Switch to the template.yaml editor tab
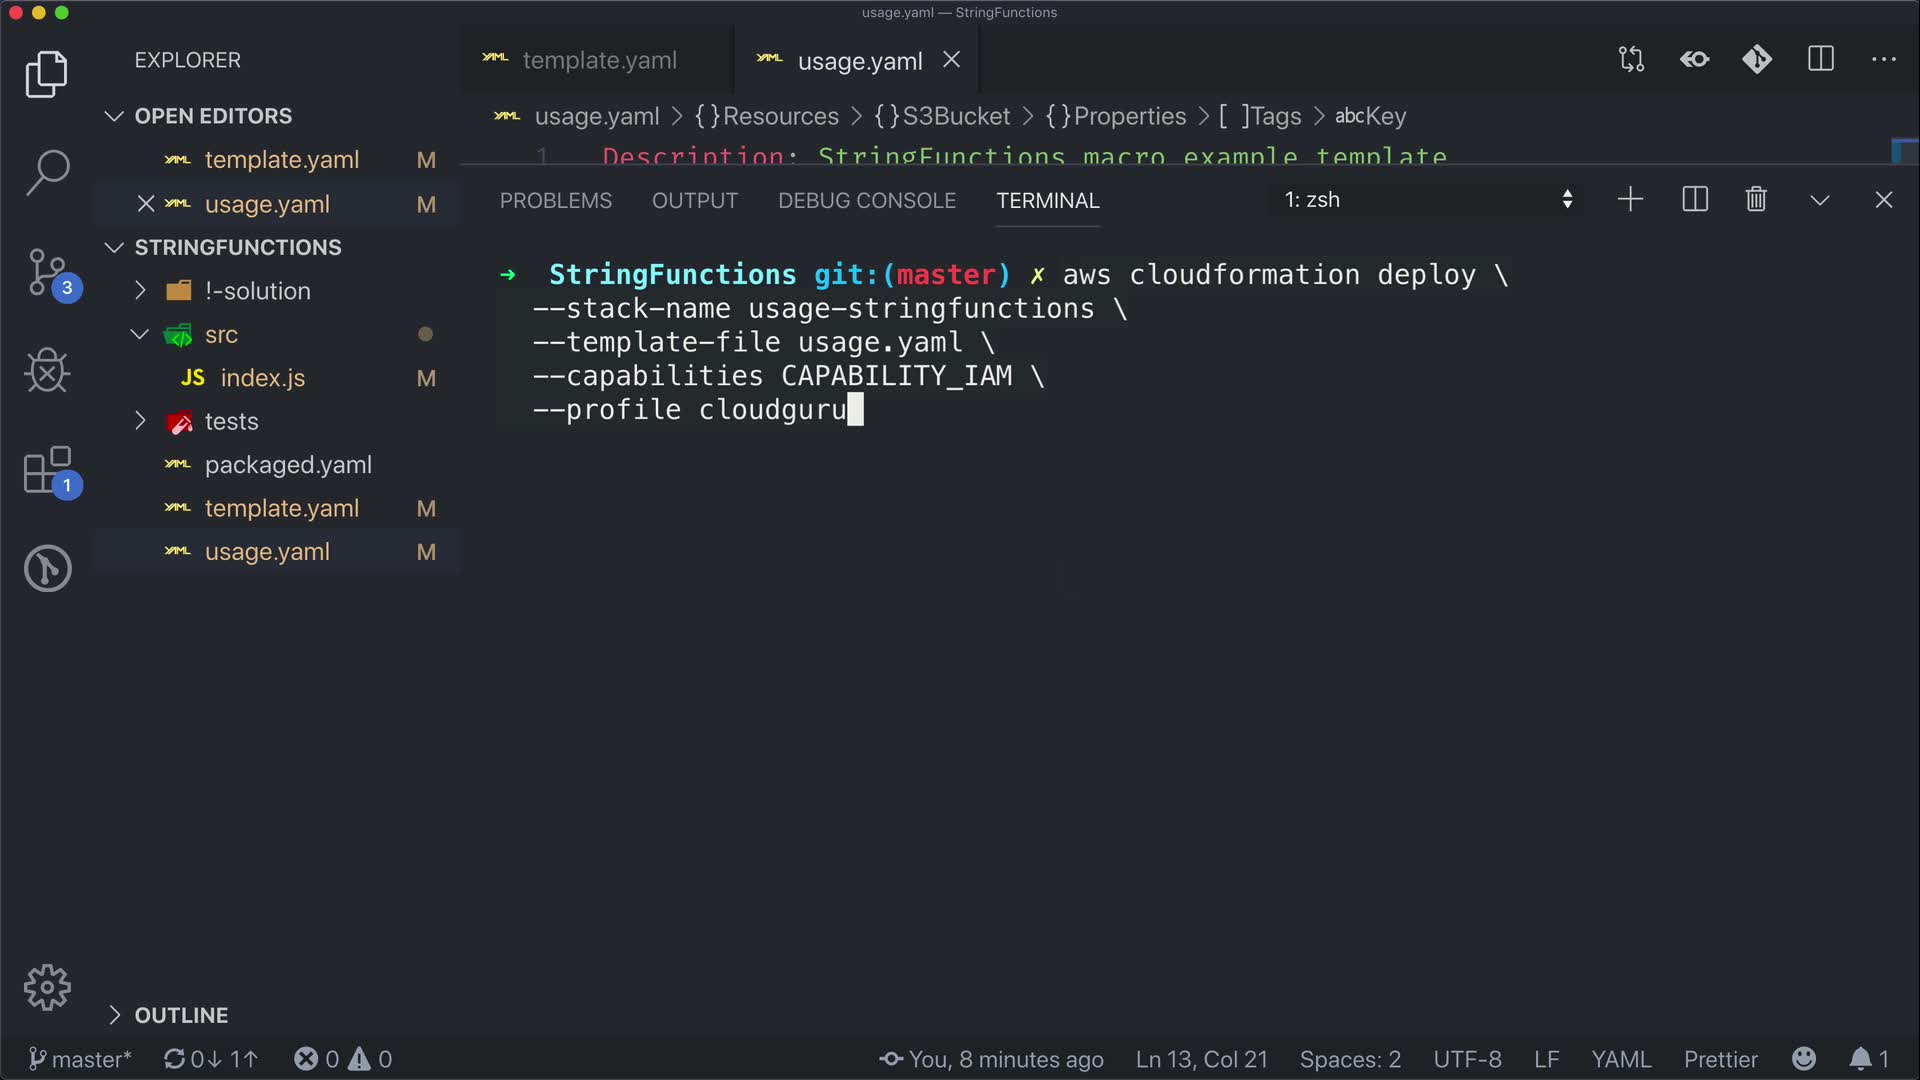The height and width of the screenshot is (1080, 1920). [598, 61]
